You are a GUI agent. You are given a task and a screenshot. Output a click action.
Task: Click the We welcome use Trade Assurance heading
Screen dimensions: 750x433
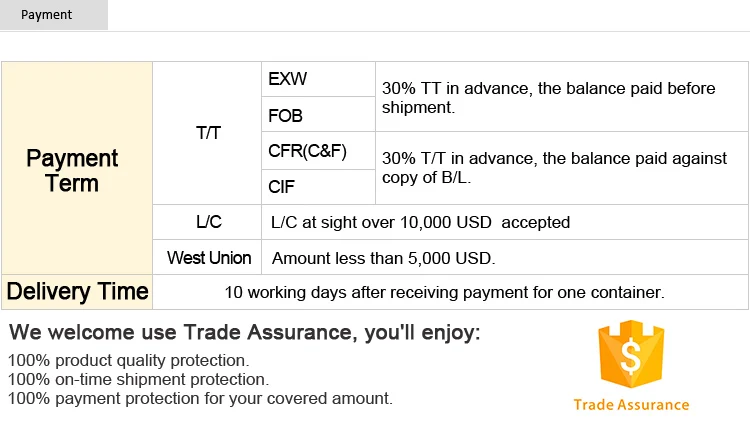(244, 333)
